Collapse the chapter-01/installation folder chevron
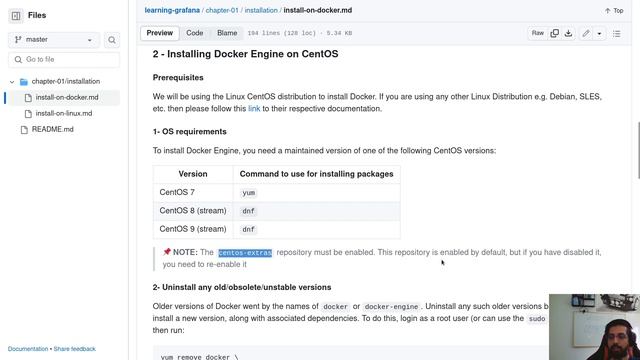The image size is (640, 360). coord(12,82)
